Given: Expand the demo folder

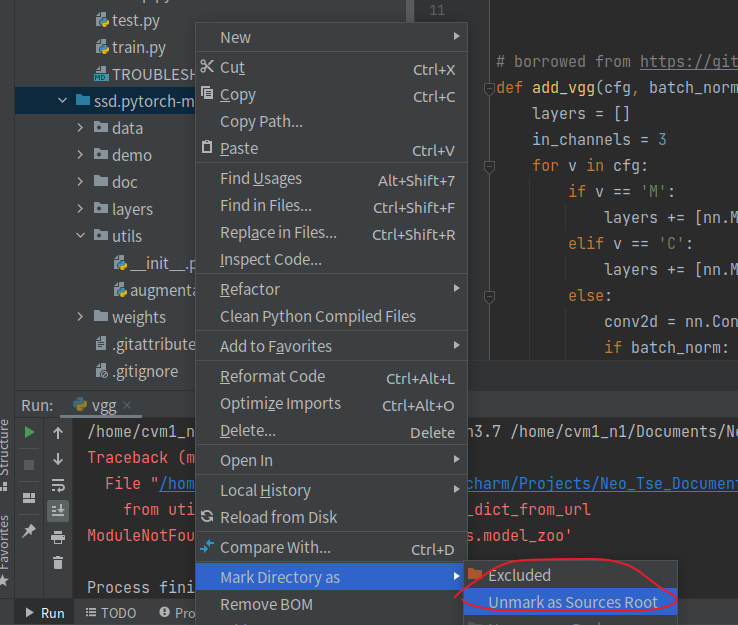Looking at the screenshot, I should (80, 155).
